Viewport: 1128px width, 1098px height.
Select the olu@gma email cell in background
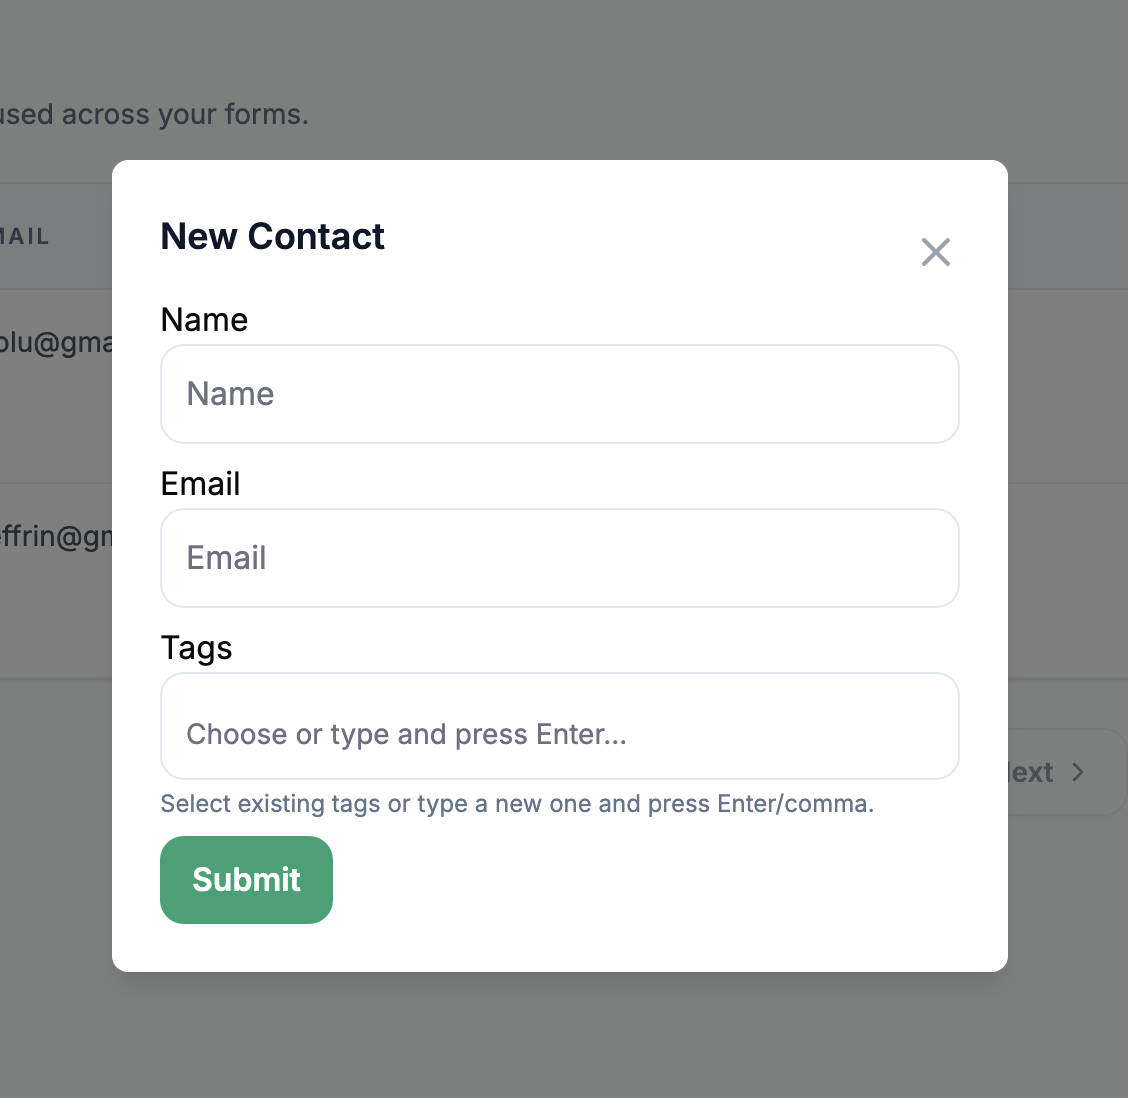tap(55, 343)
